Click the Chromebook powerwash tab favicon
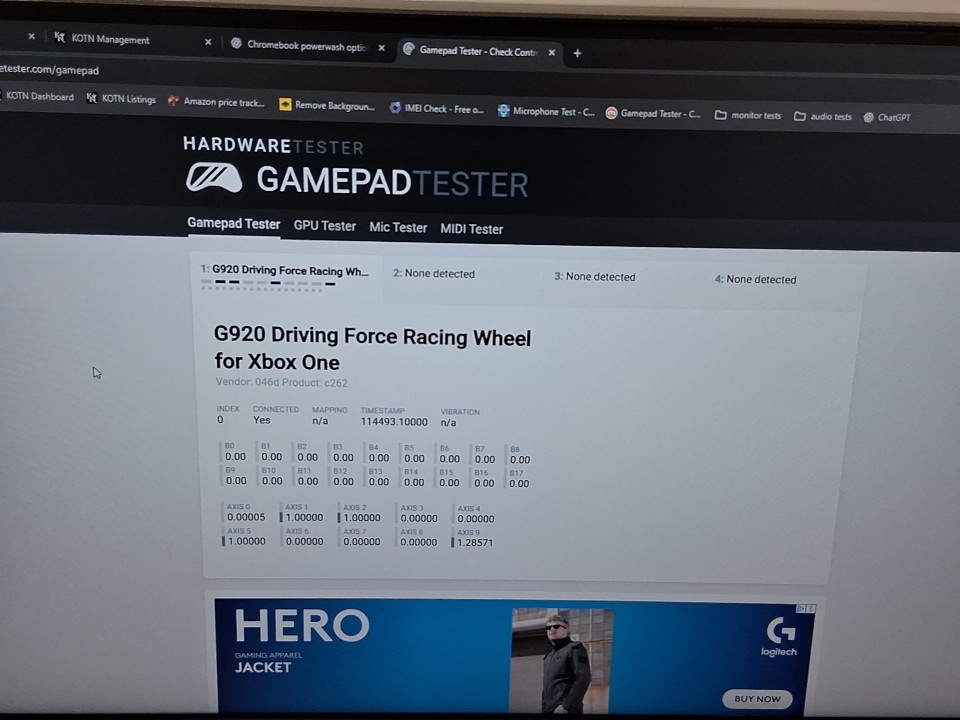Viewport: 960px width, 720px height. pos(236,43)
